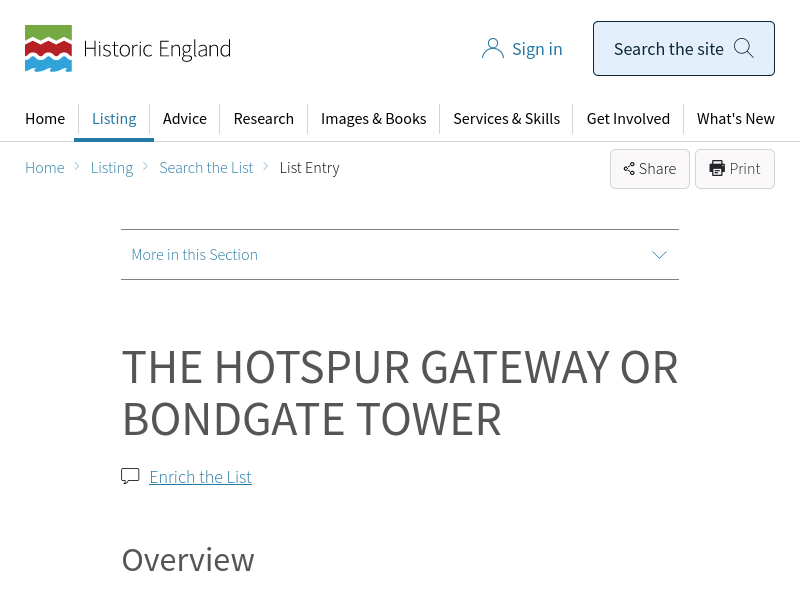The width and height of the screenshot is (800, 600).
Task: Go to the Research section
Action: click(264, 119)
